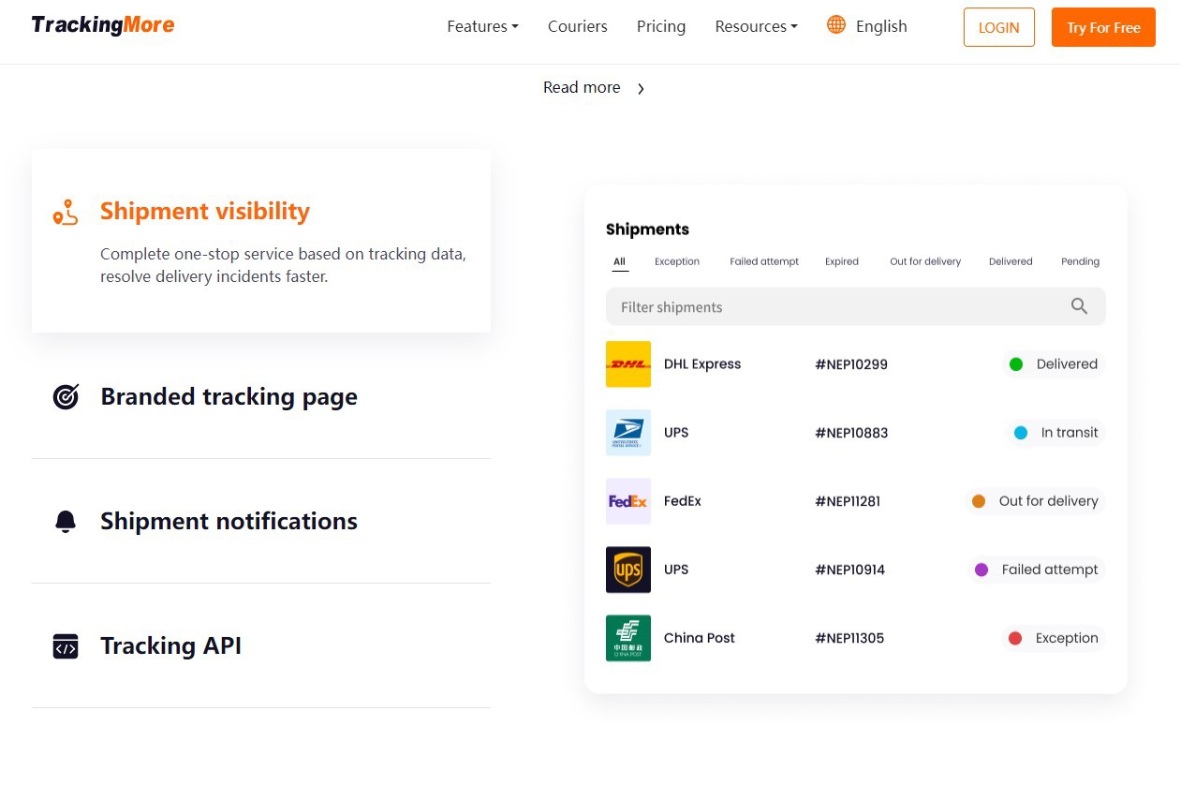The image size is (1181, 800).
Task: Click tracking number #NEP10299
Action: tap(851, 365)
